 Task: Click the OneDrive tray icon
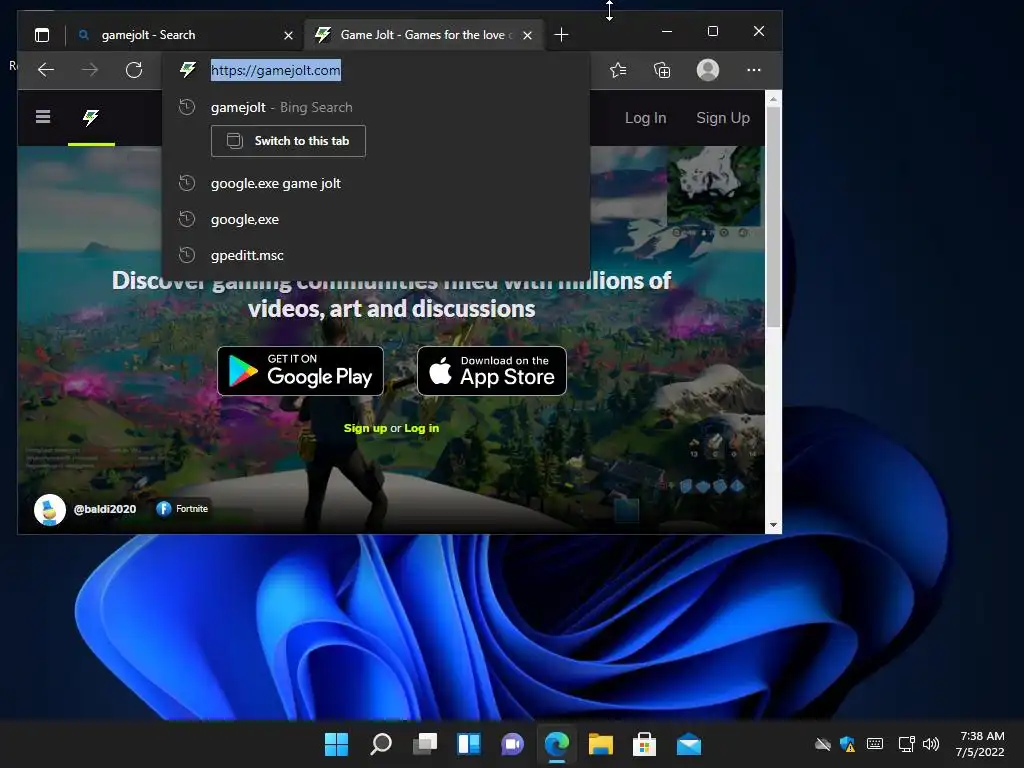tap(823, 744)
